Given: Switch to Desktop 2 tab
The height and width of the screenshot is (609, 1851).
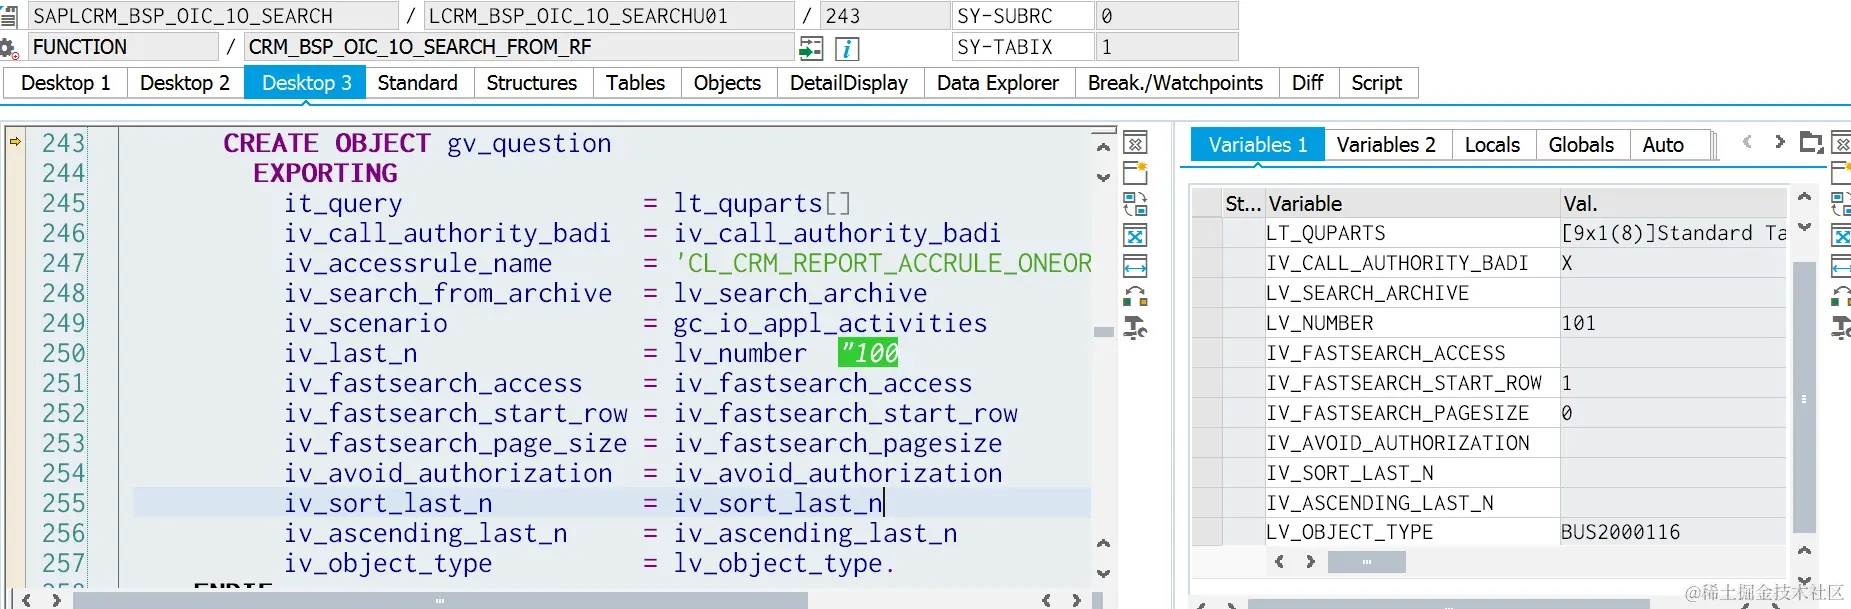Looking at the screenshot, I should 185,83.
